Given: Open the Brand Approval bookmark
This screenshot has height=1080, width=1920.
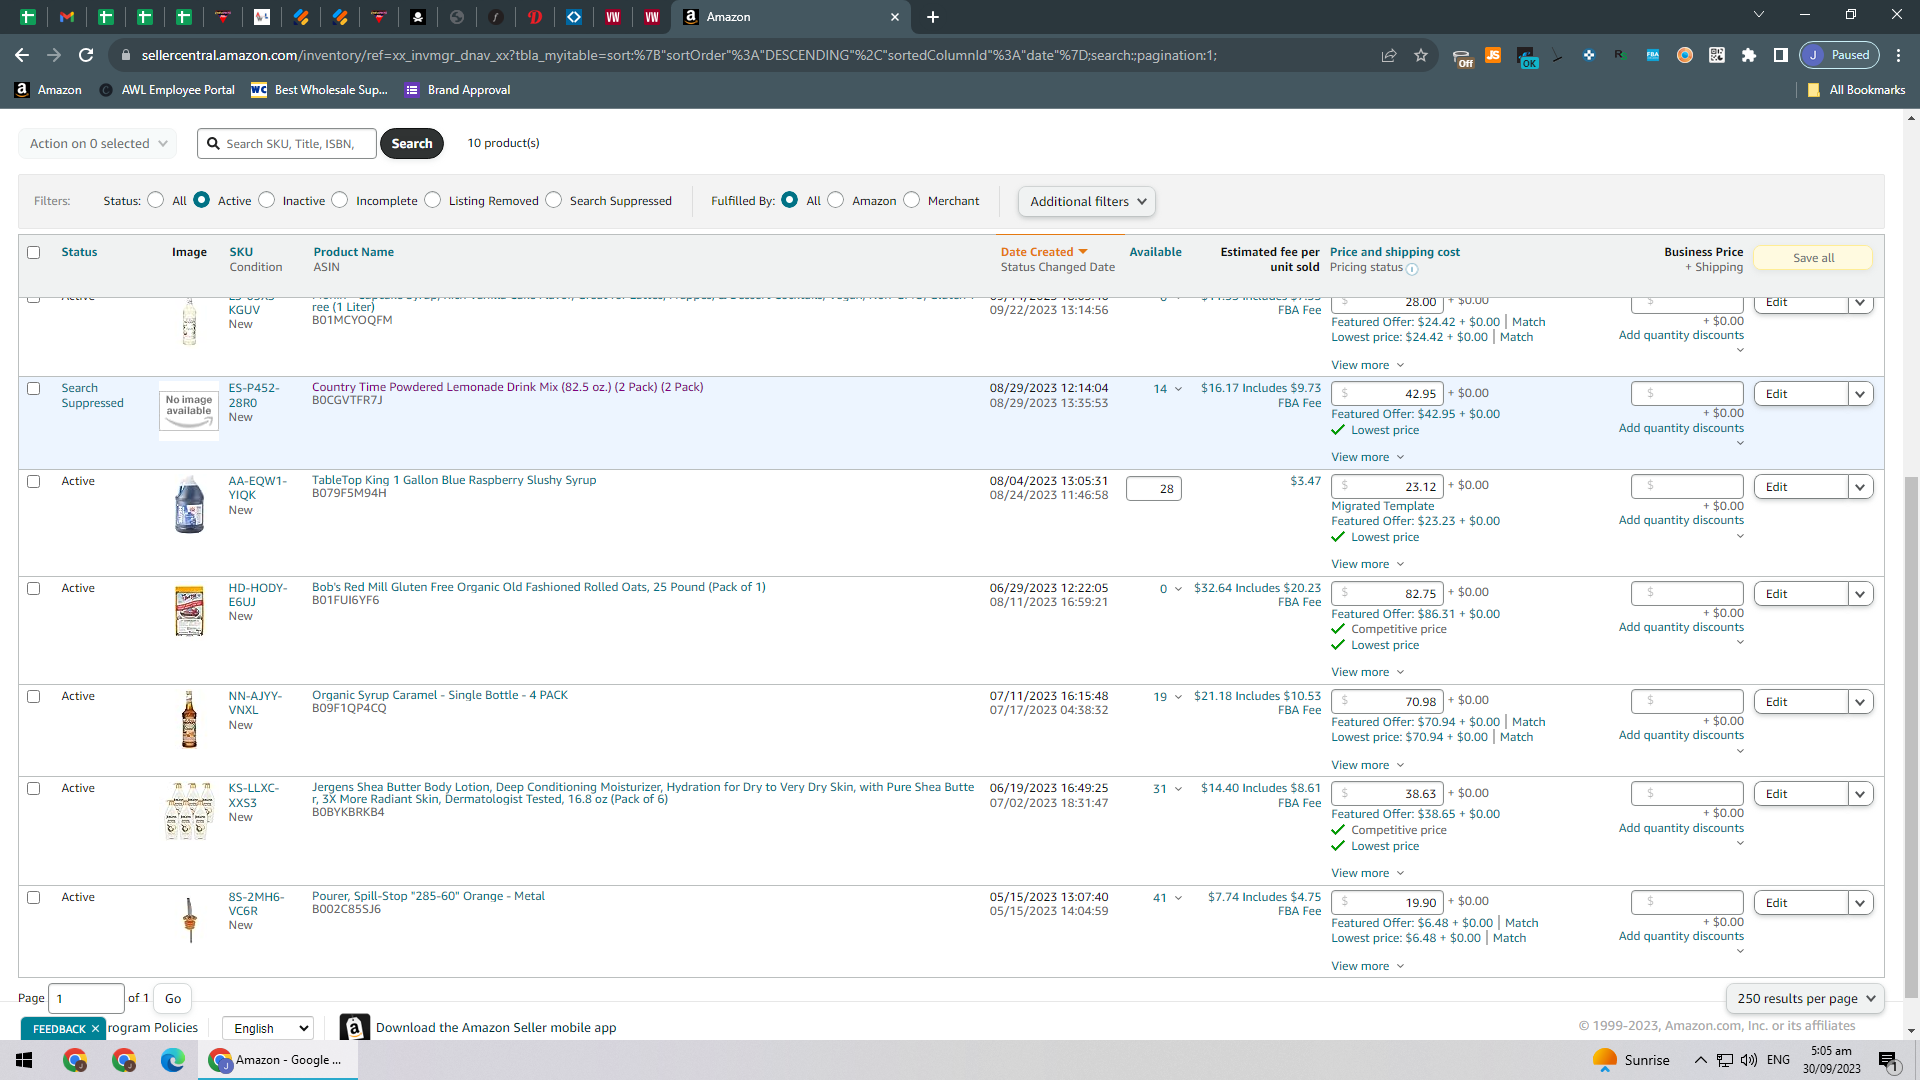Looking at the screenshot, I should (457, 90).
